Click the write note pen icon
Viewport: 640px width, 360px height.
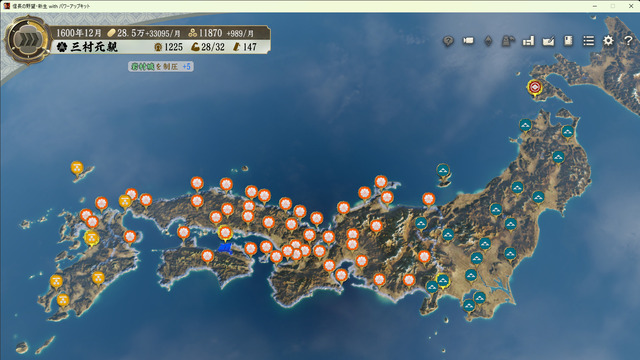(548, 41)
